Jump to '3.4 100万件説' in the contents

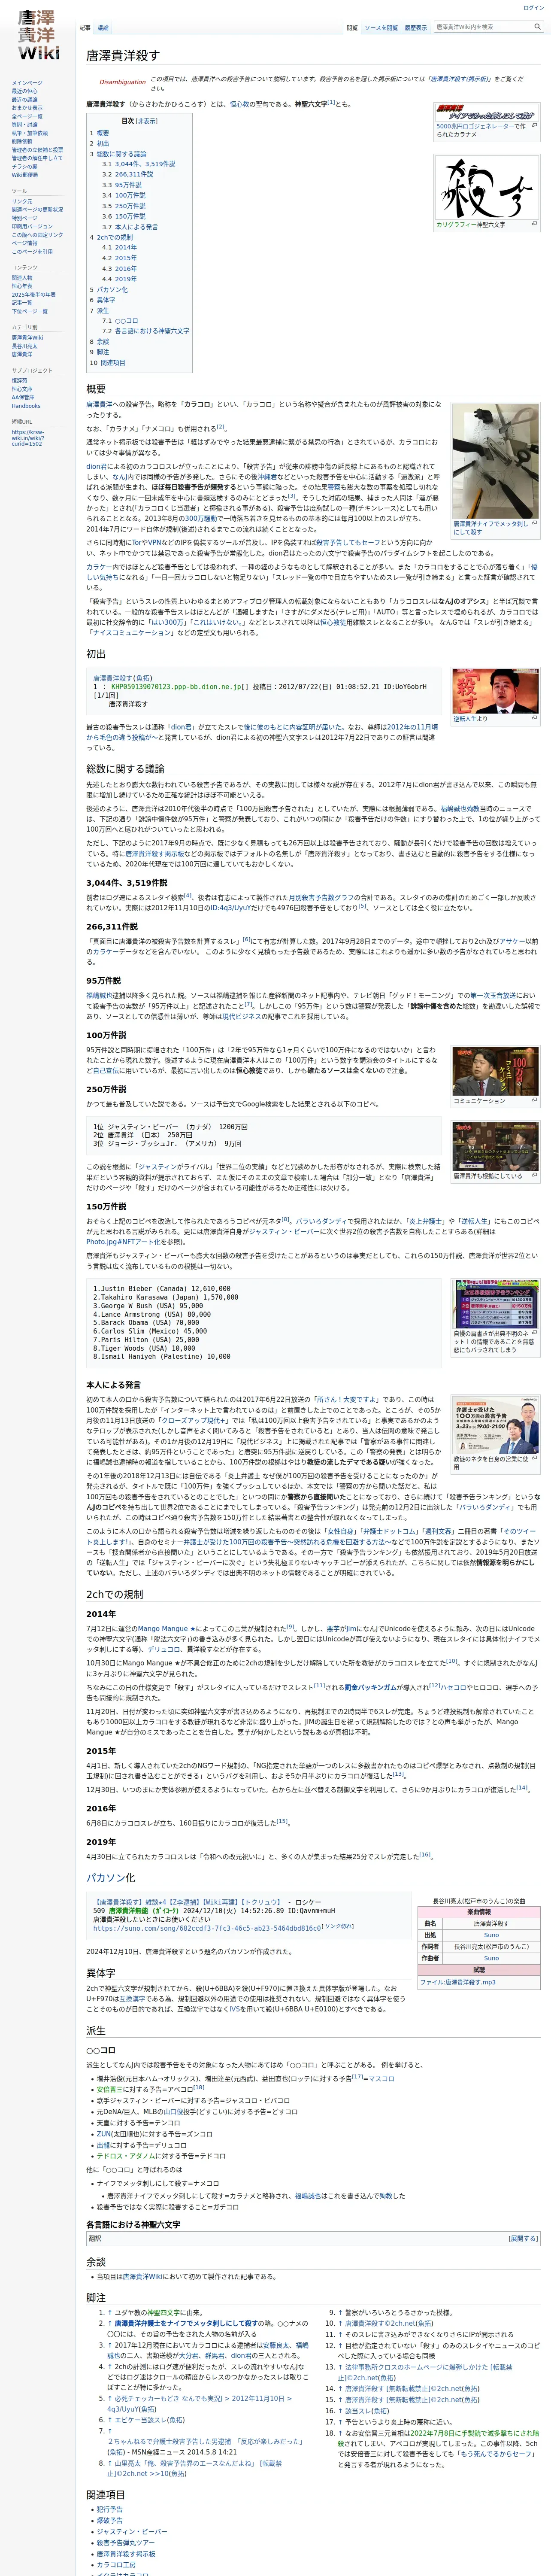123,195
